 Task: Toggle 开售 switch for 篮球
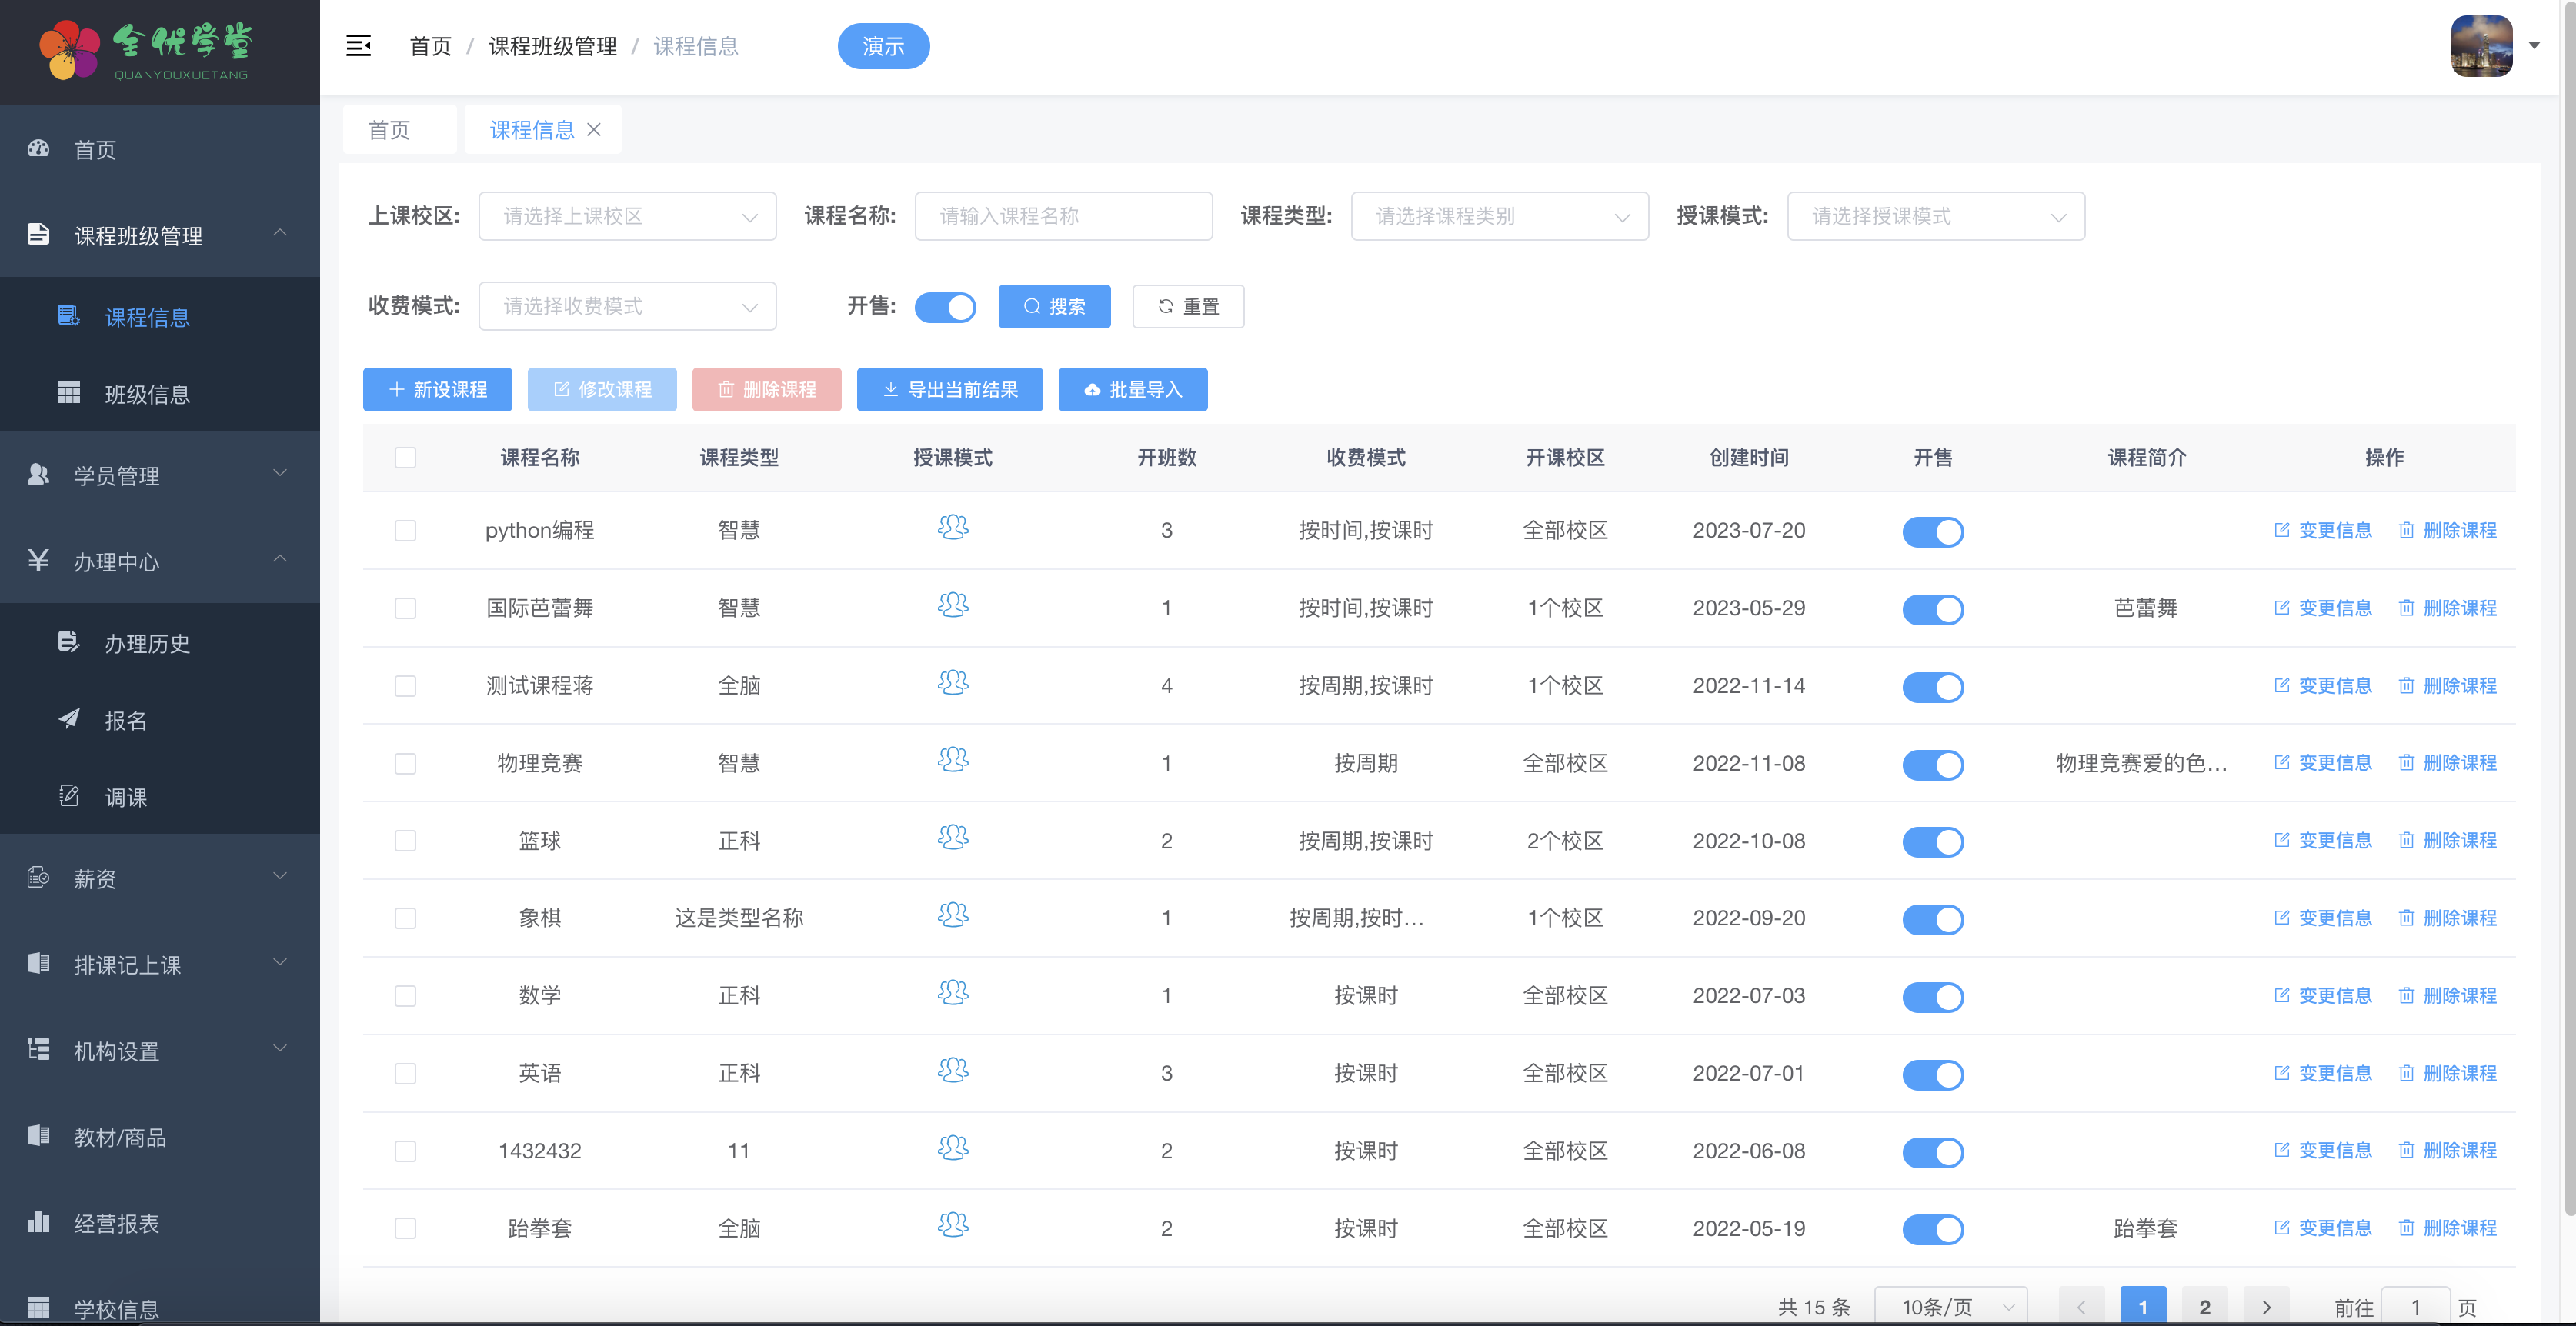(1933, 842)
